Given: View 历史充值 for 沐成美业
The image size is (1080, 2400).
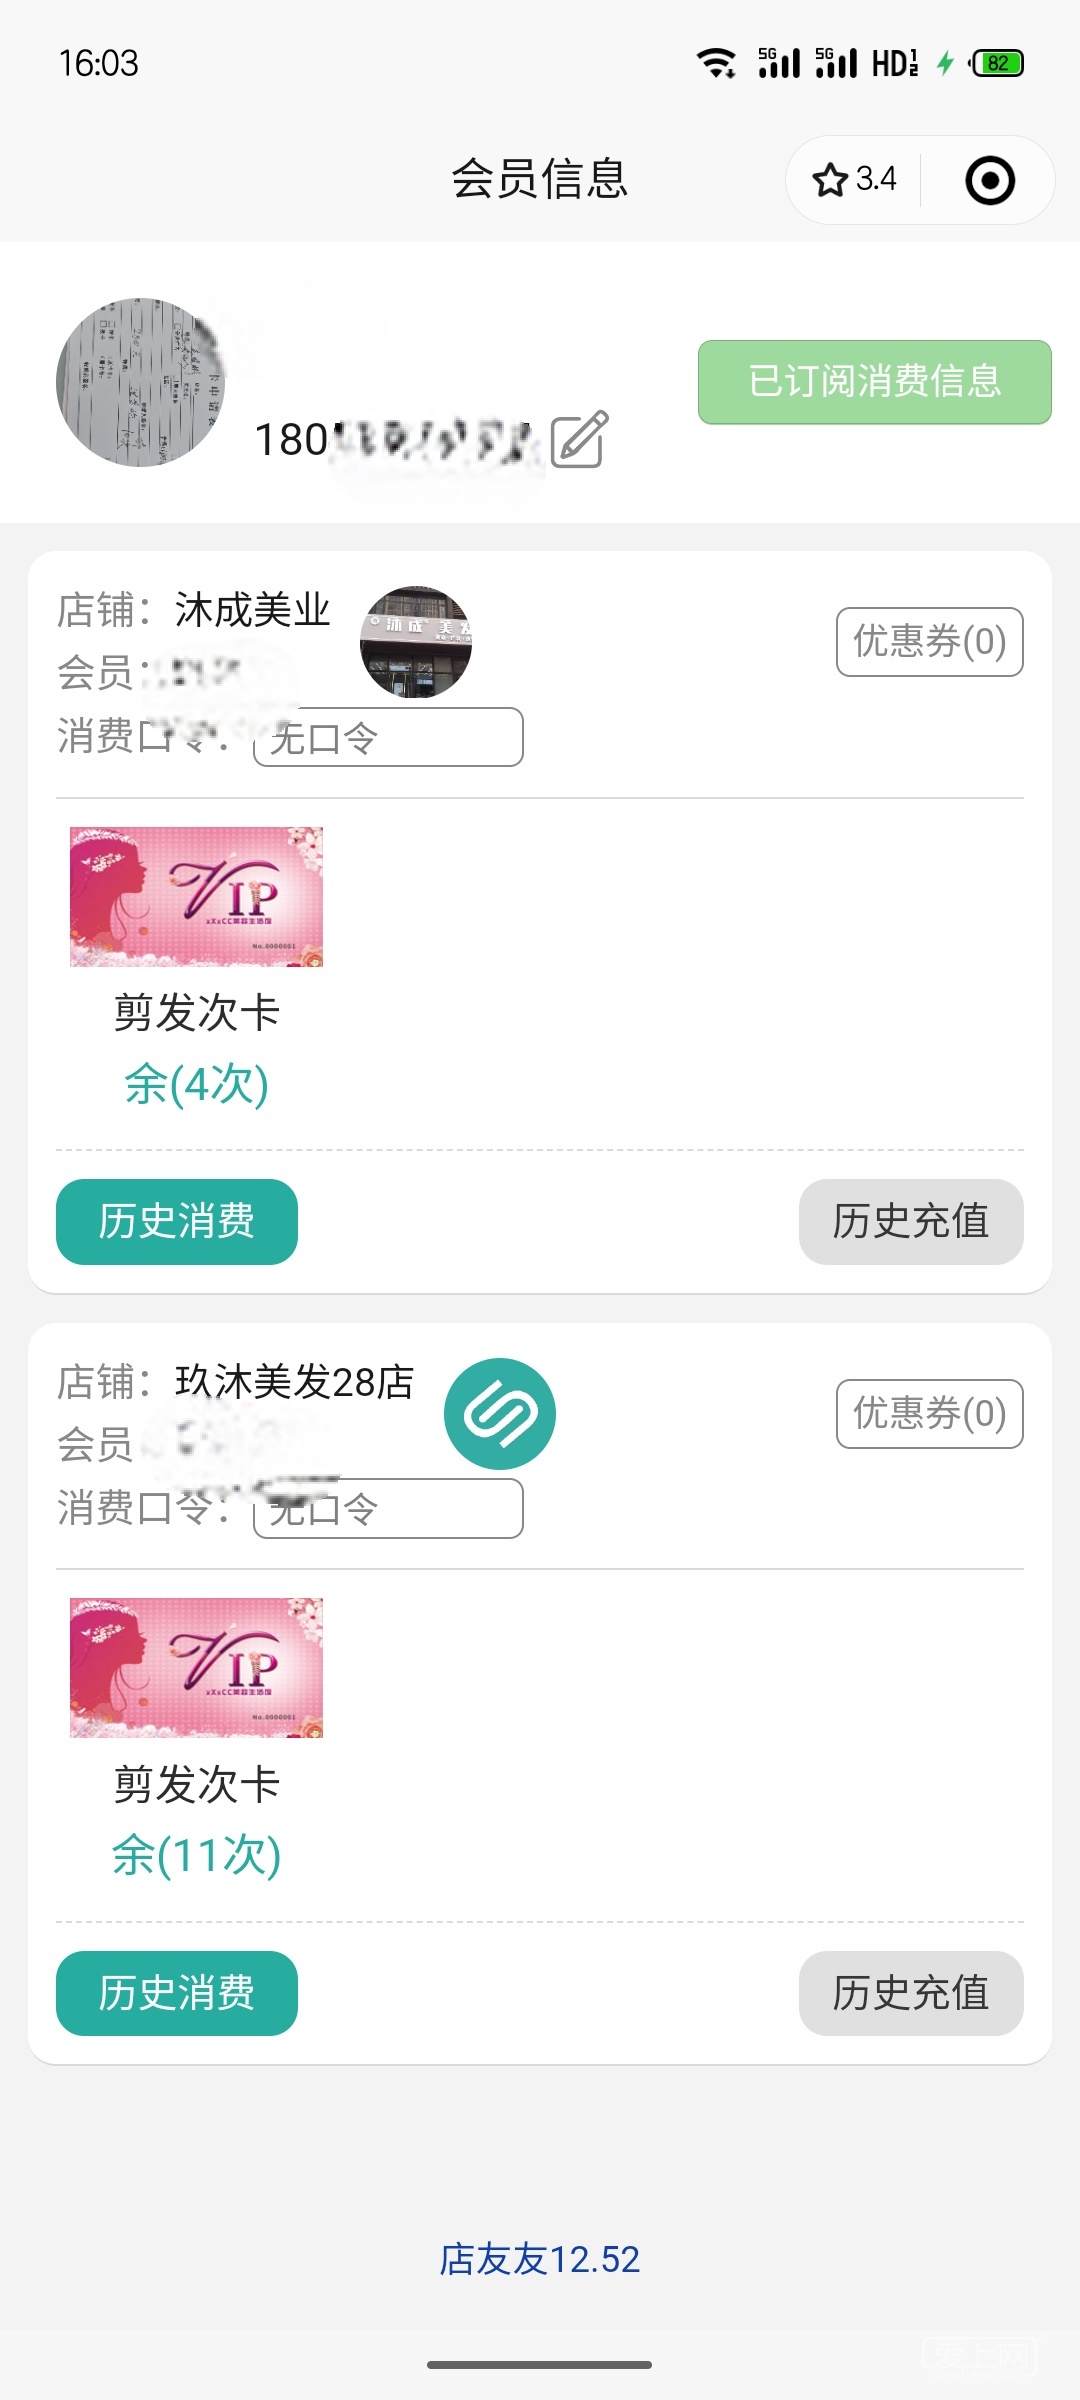Looking at the screenshot, I should tap(910, 1222).
